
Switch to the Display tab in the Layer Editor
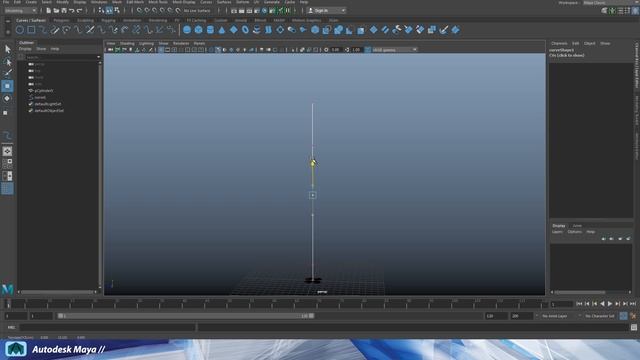tap(559, 226)
